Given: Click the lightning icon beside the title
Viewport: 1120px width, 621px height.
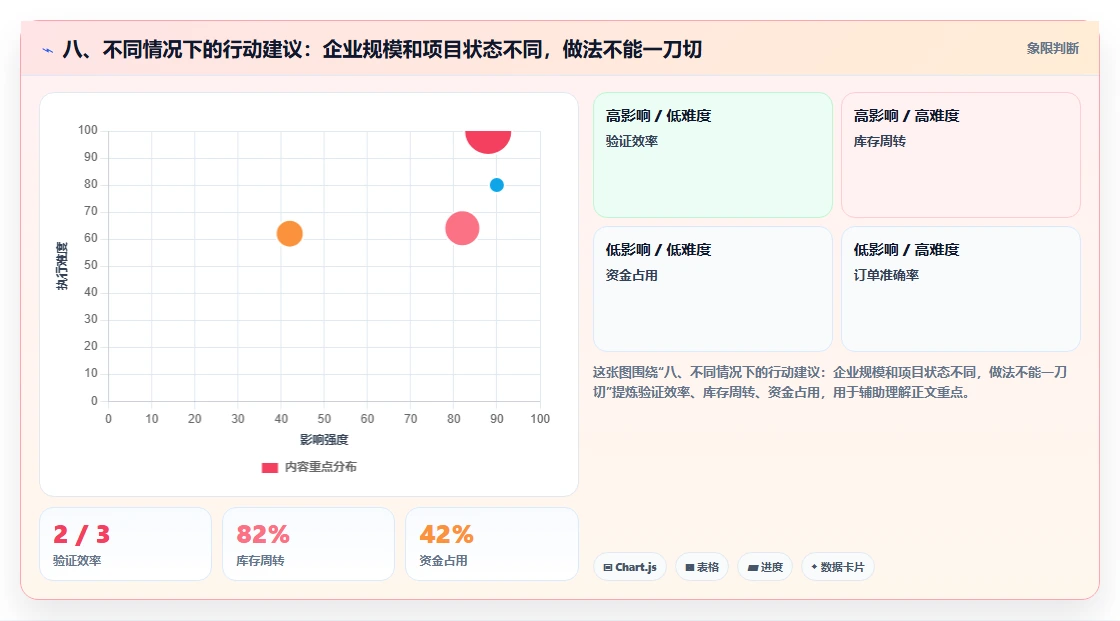Looking at the screenshot, I should click(48, 50).
